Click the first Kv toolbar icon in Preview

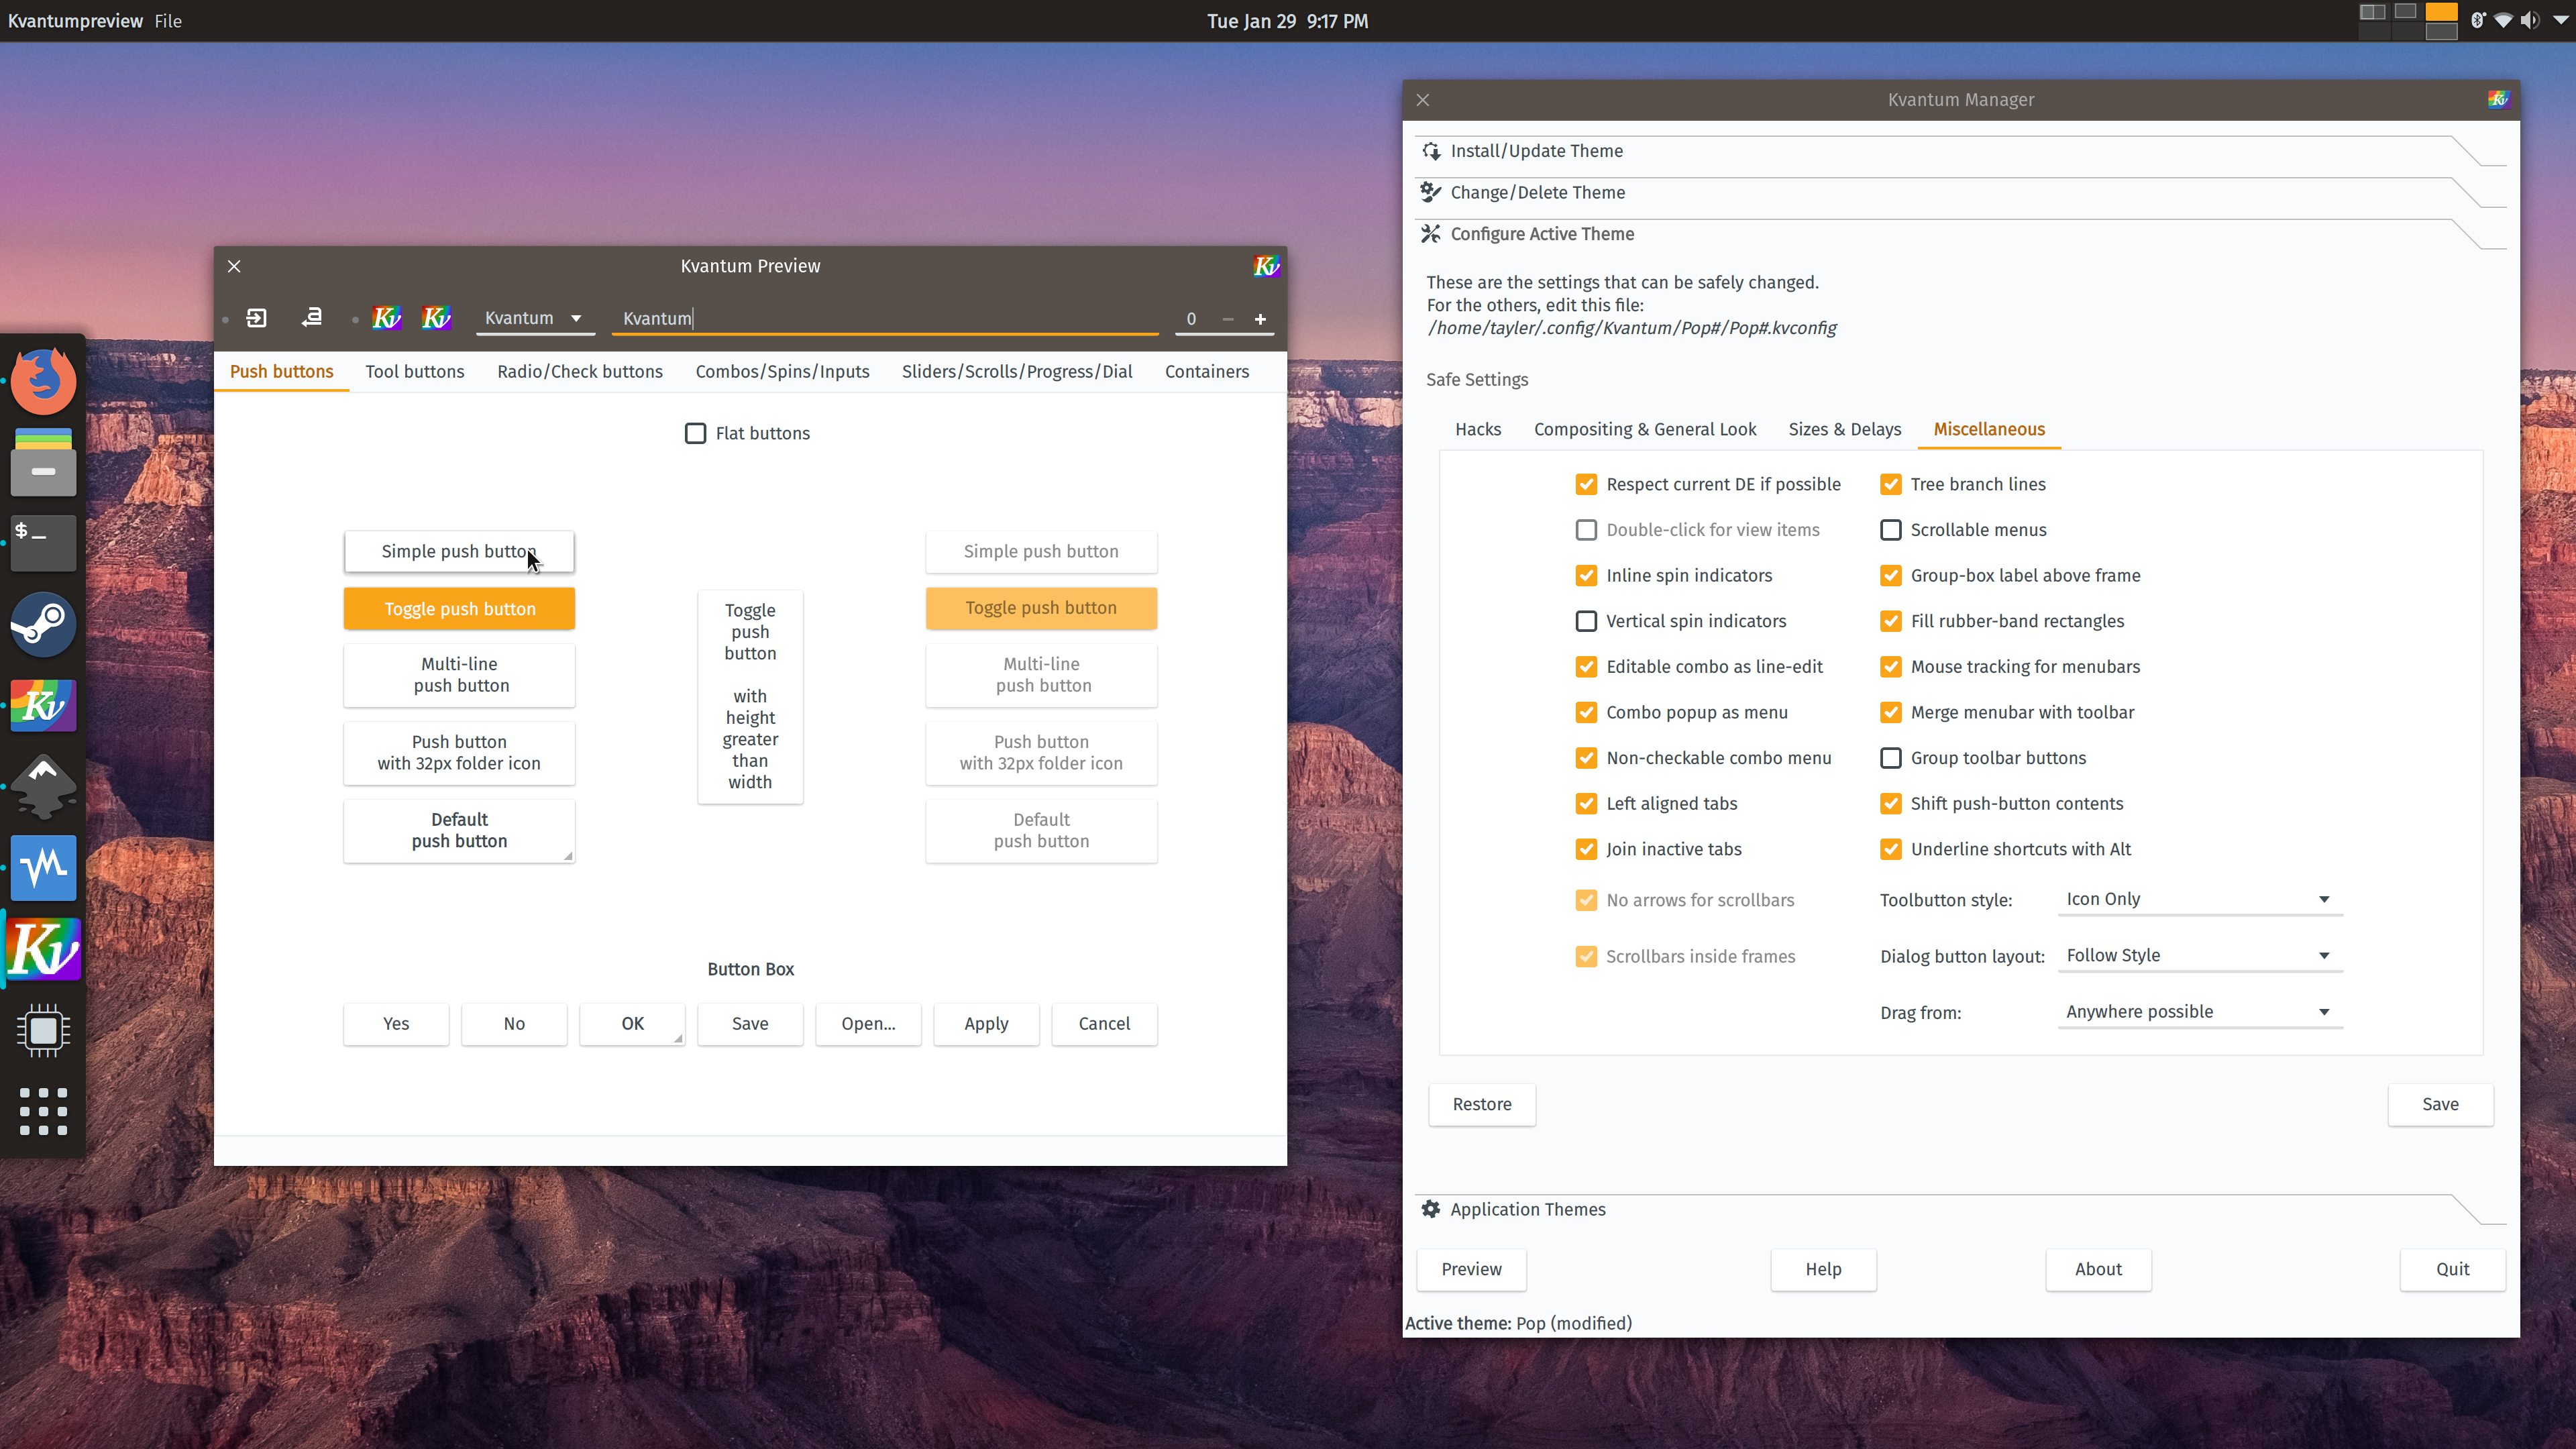point(386,318)
